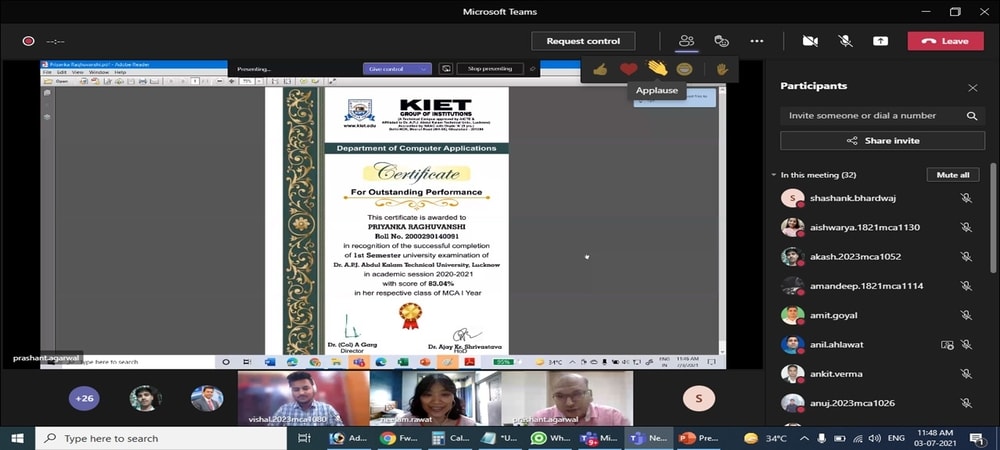This screenshot has width=1000, height=450.
Task: Click the Request control button
Action: coord(583,41)
